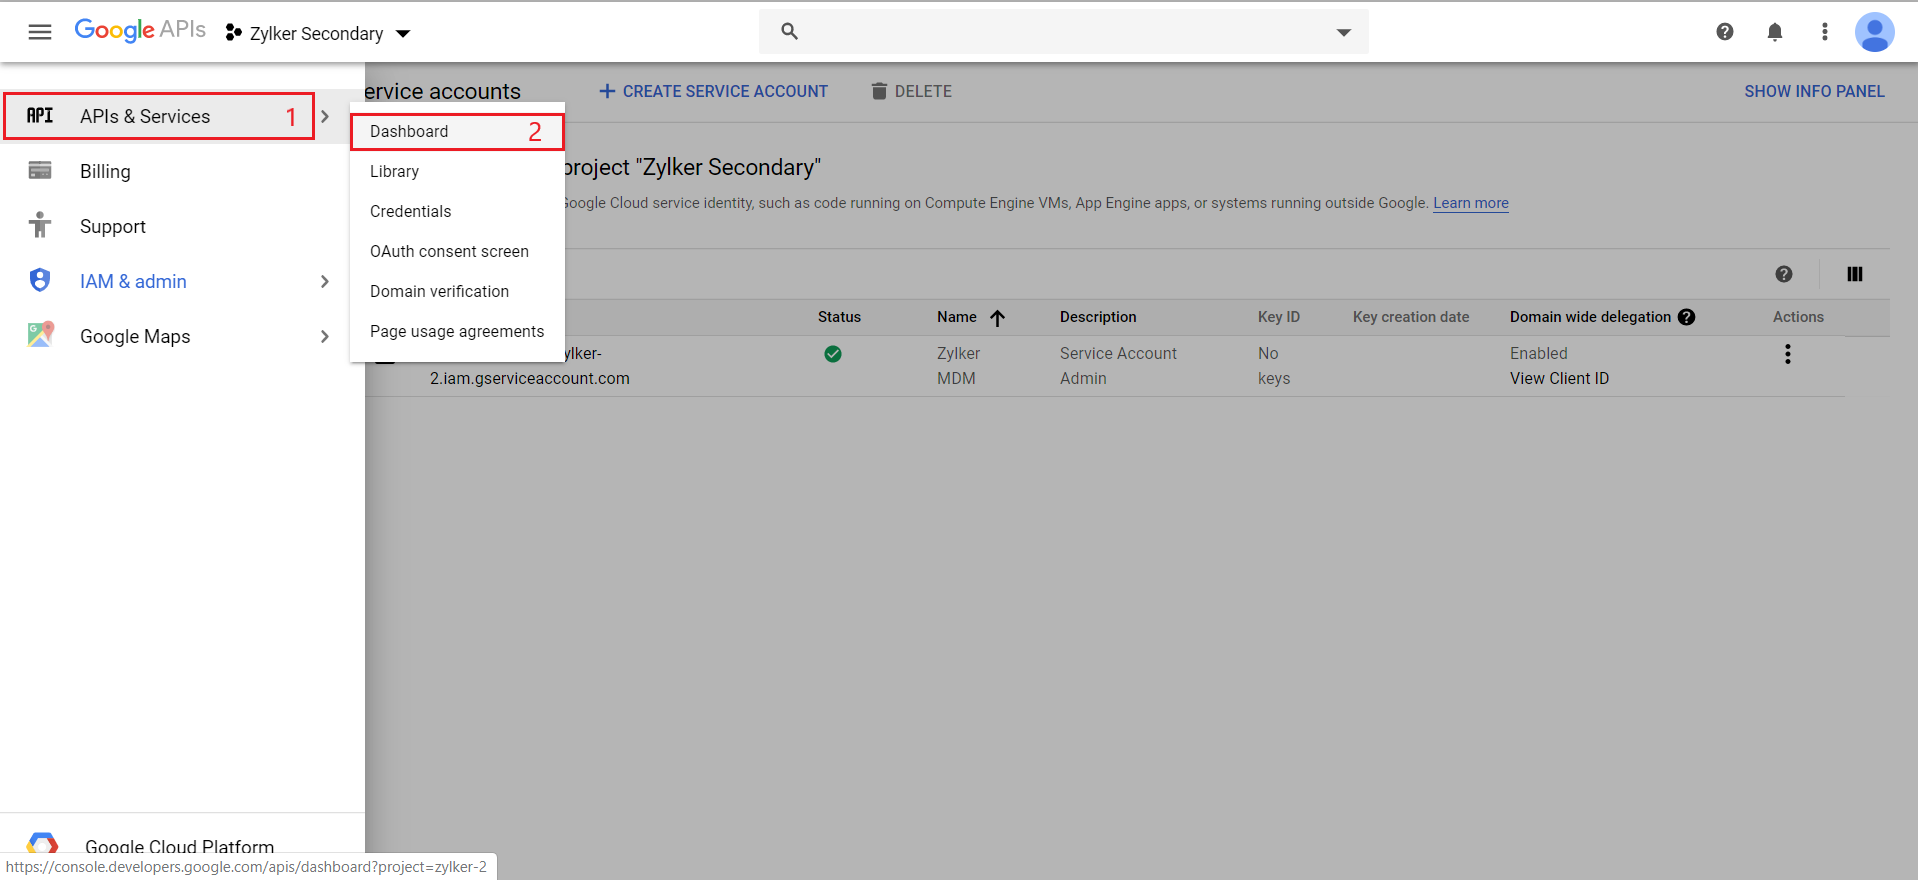The height and width of the screenshot is (880, 1918).
Task: Click the Google Cloud Platform logo icon
Action: coord(42,844)
